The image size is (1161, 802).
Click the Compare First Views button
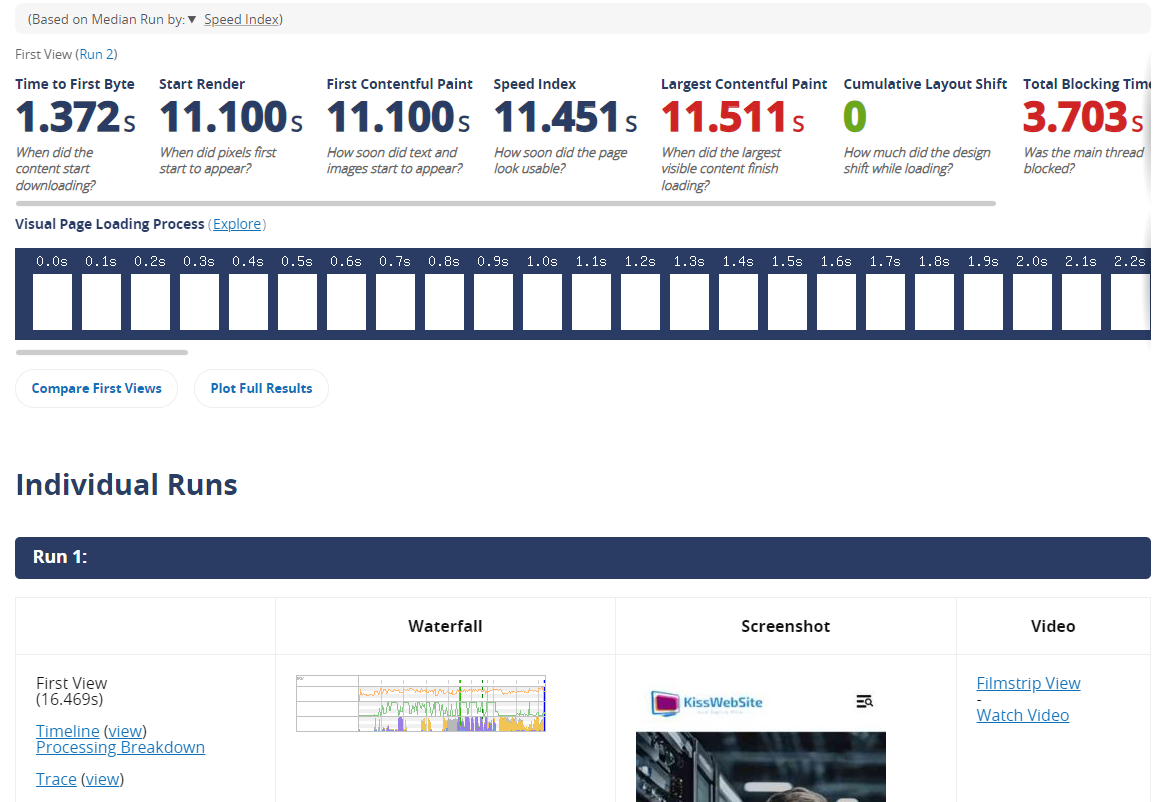tap(96, 388)
